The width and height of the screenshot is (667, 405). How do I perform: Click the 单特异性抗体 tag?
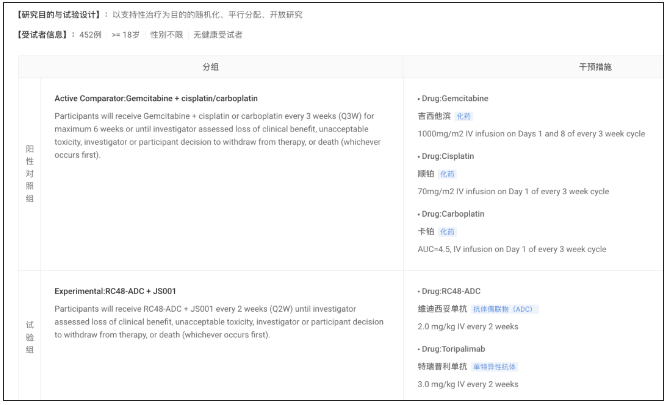[x=495, y=367]
